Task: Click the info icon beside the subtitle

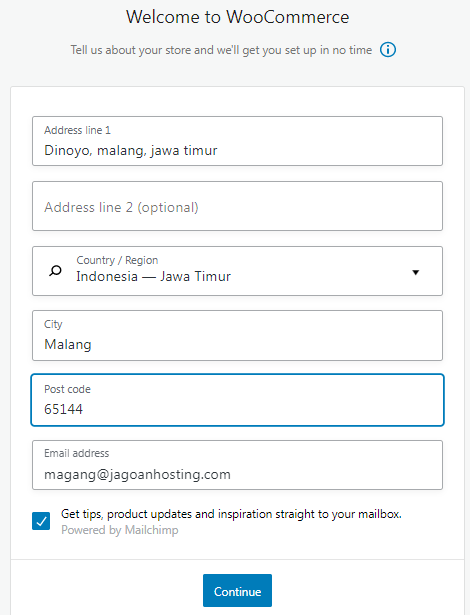Action: pyautogui.click(x=388, y=50)
